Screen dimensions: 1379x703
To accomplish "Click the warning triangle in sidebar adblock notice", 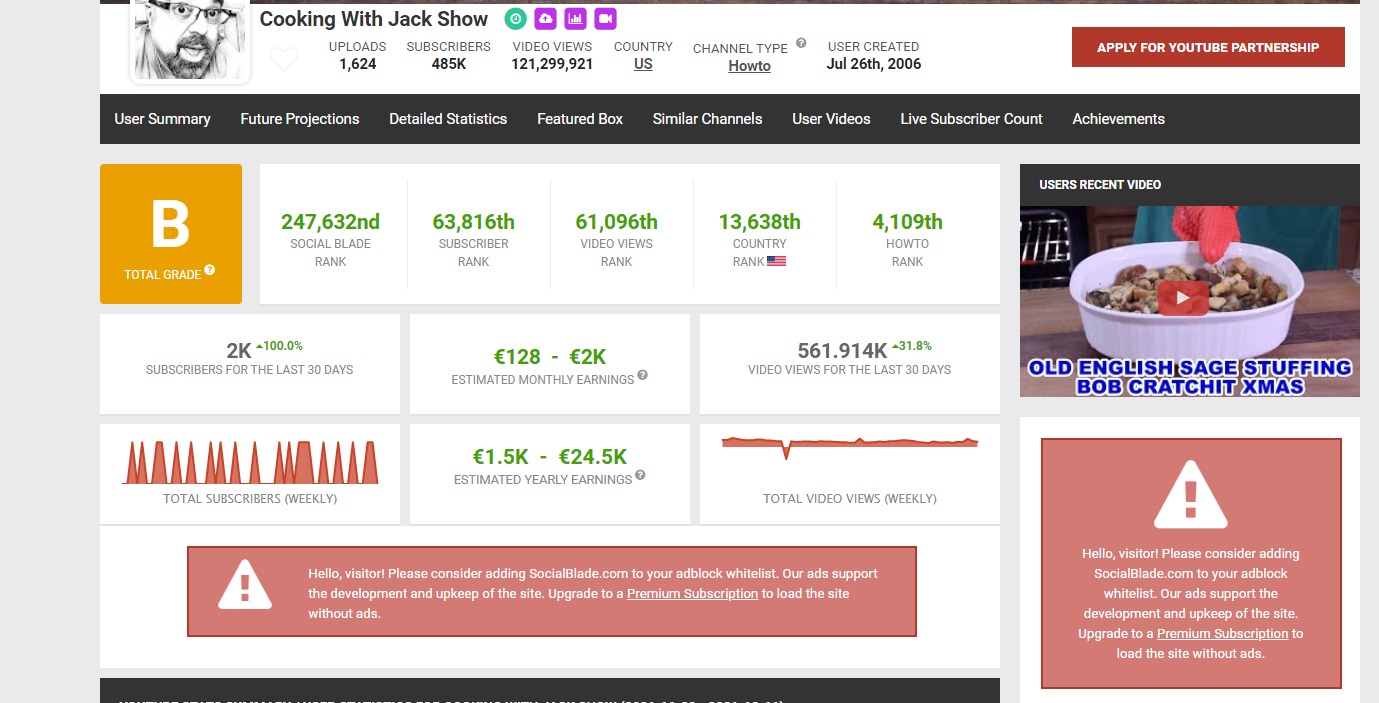I will click(x=1190, y=494).
